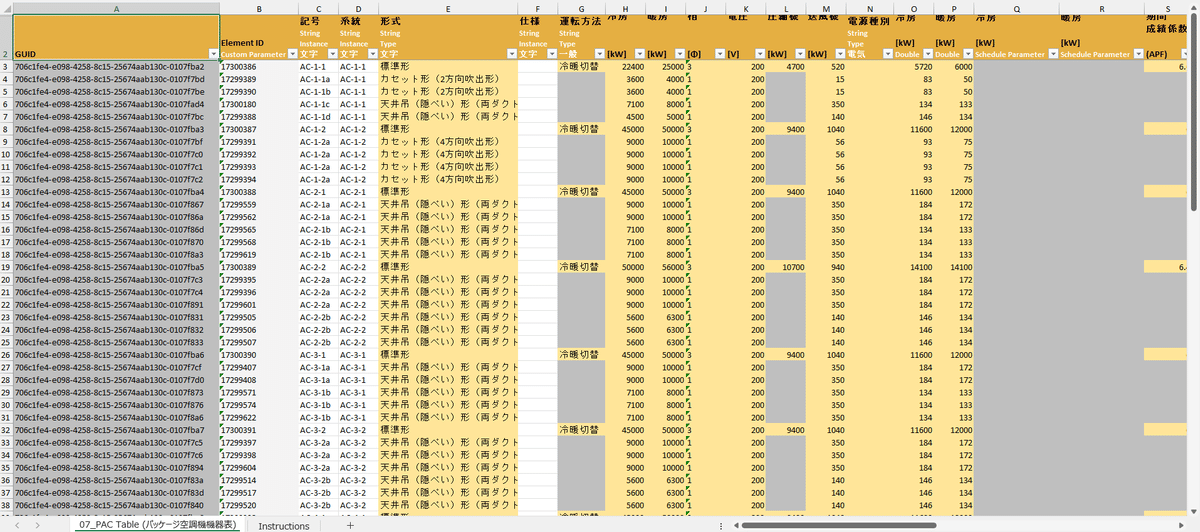Select column L header

click(786, 7)
